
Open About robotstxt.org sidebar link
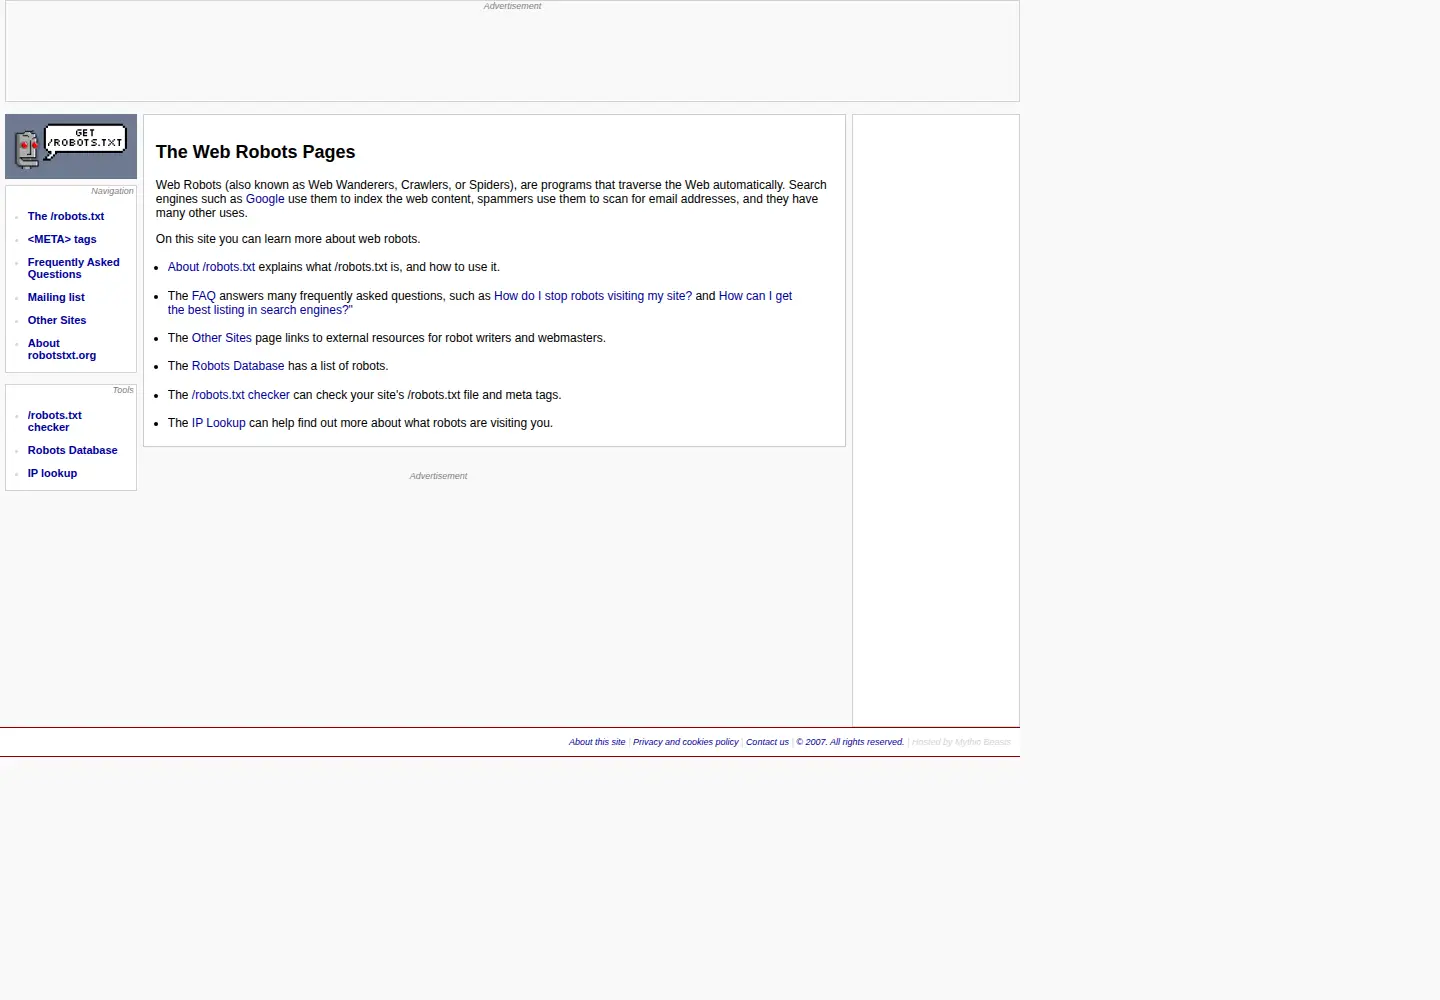pyautogui.click(x=62, y=349)
